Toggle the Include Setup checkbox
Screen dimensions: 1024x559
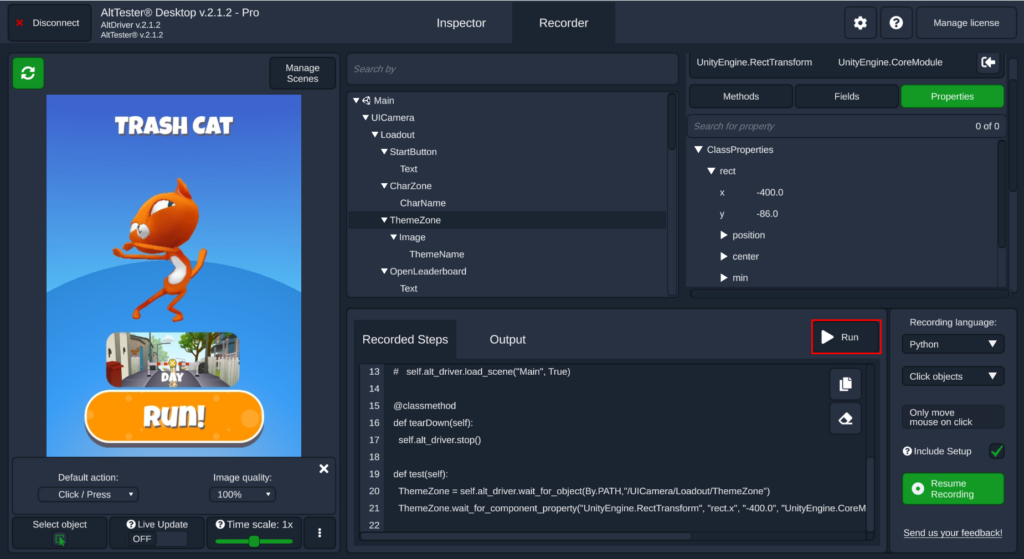(x=996, y=451)
